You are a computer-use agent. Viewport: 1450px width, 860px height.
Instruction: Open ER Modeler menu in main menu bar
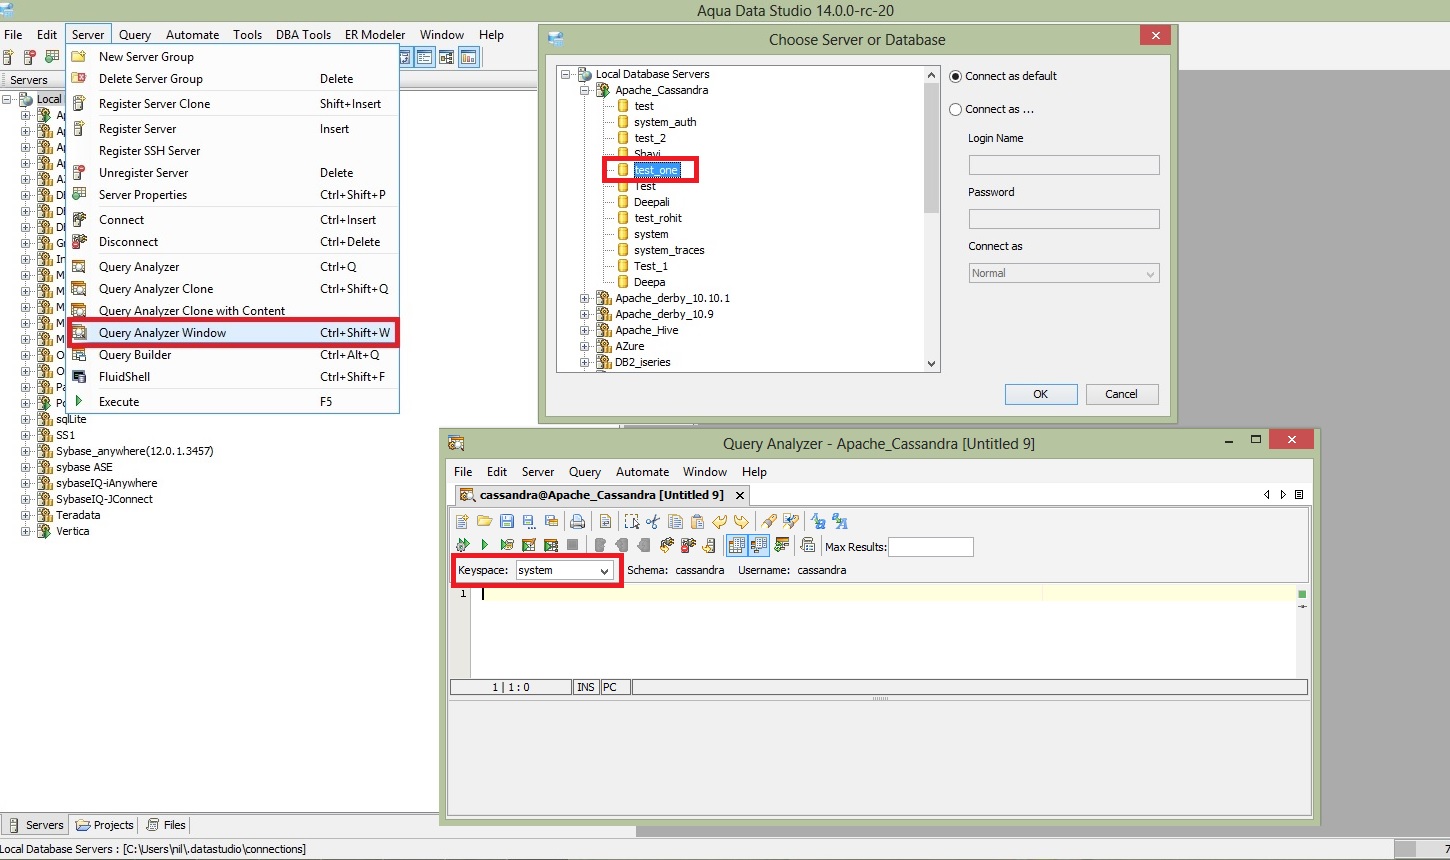375,34
